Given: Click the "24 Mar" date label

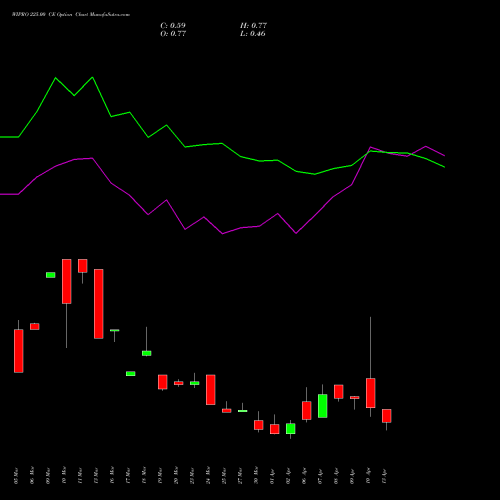Looking at the screenshot, I should (208, 476).
